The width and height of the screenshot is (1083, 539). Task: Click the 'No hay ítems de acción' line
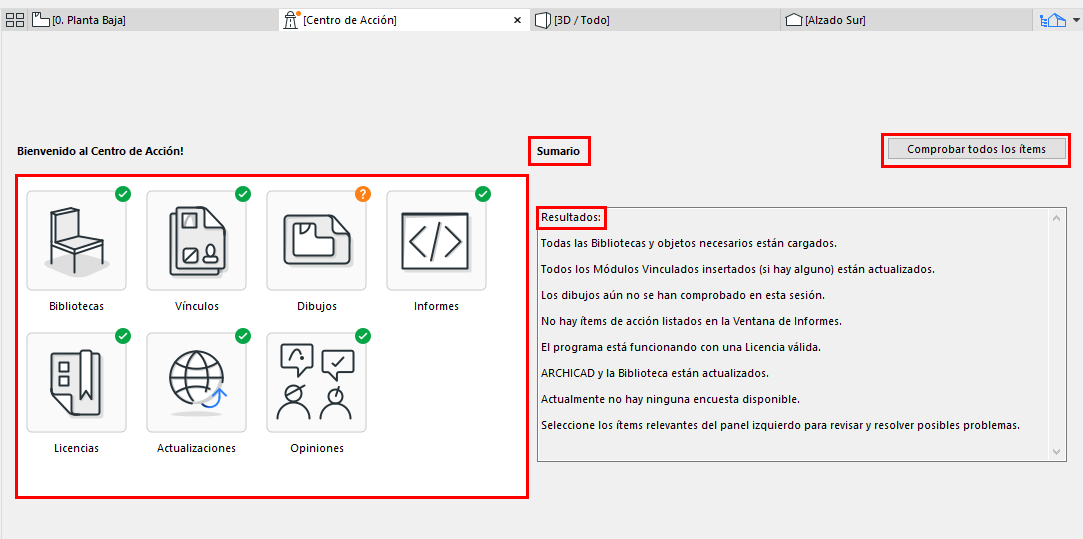click(x=691, y=321)
